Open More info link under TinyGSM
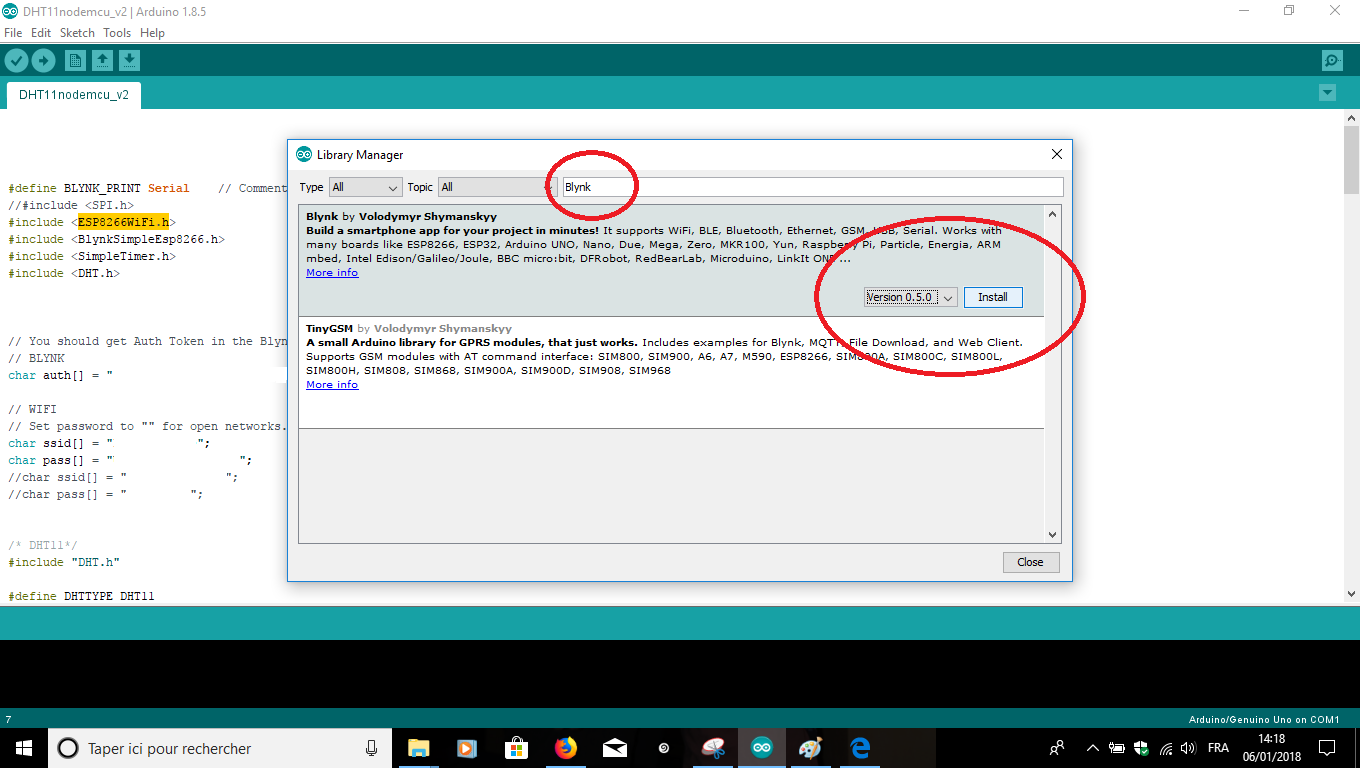This screenshot has height=768, width=1360. pos(332,384)
